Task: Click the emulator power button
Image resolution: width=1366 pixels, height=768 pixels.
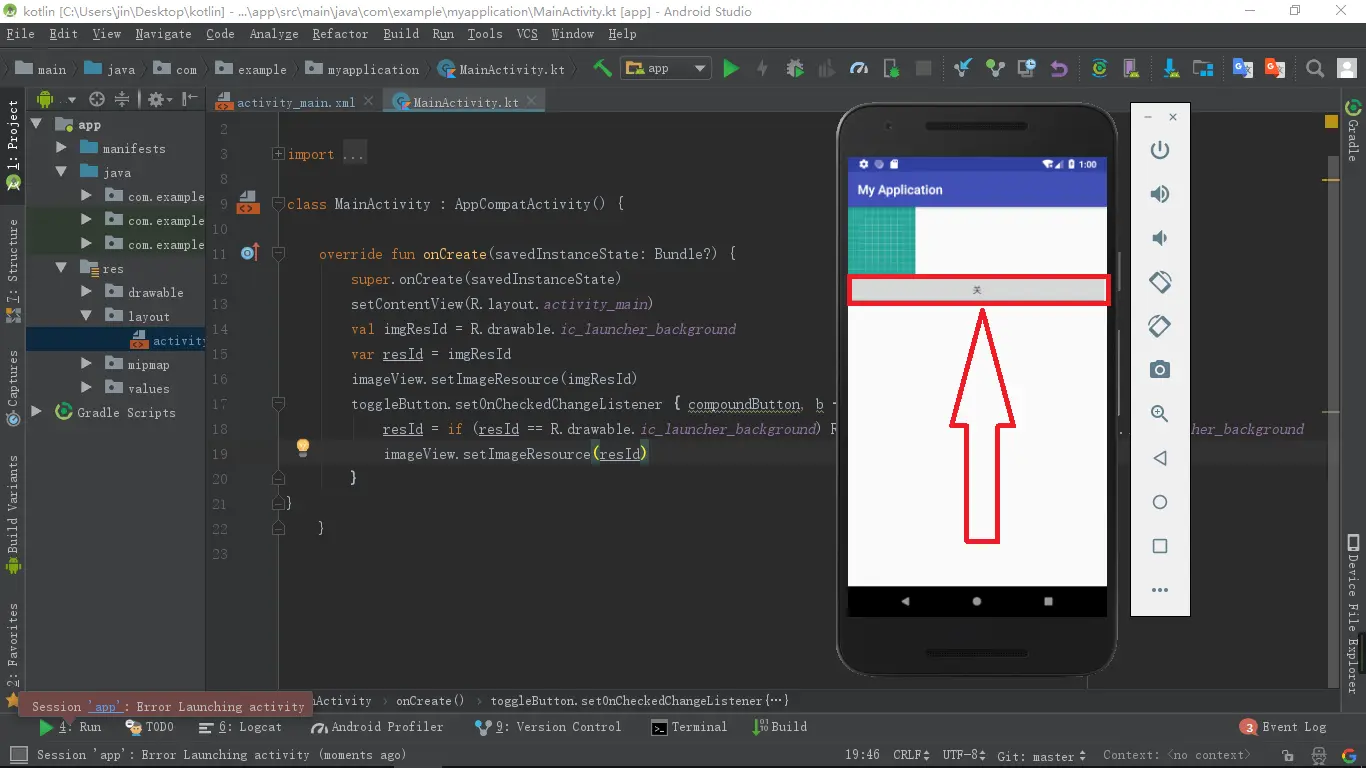Action: click(1160, 150)
